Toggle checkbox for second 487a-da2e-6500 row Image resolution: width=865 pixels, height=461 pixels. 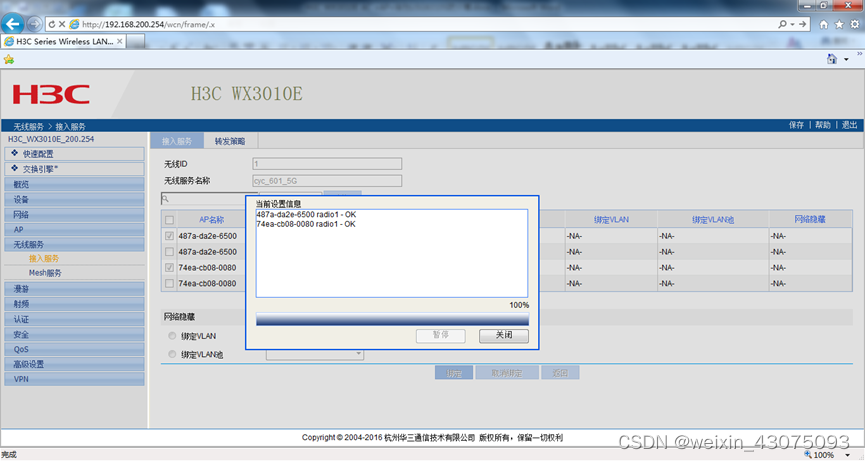(x=169, y=252)
